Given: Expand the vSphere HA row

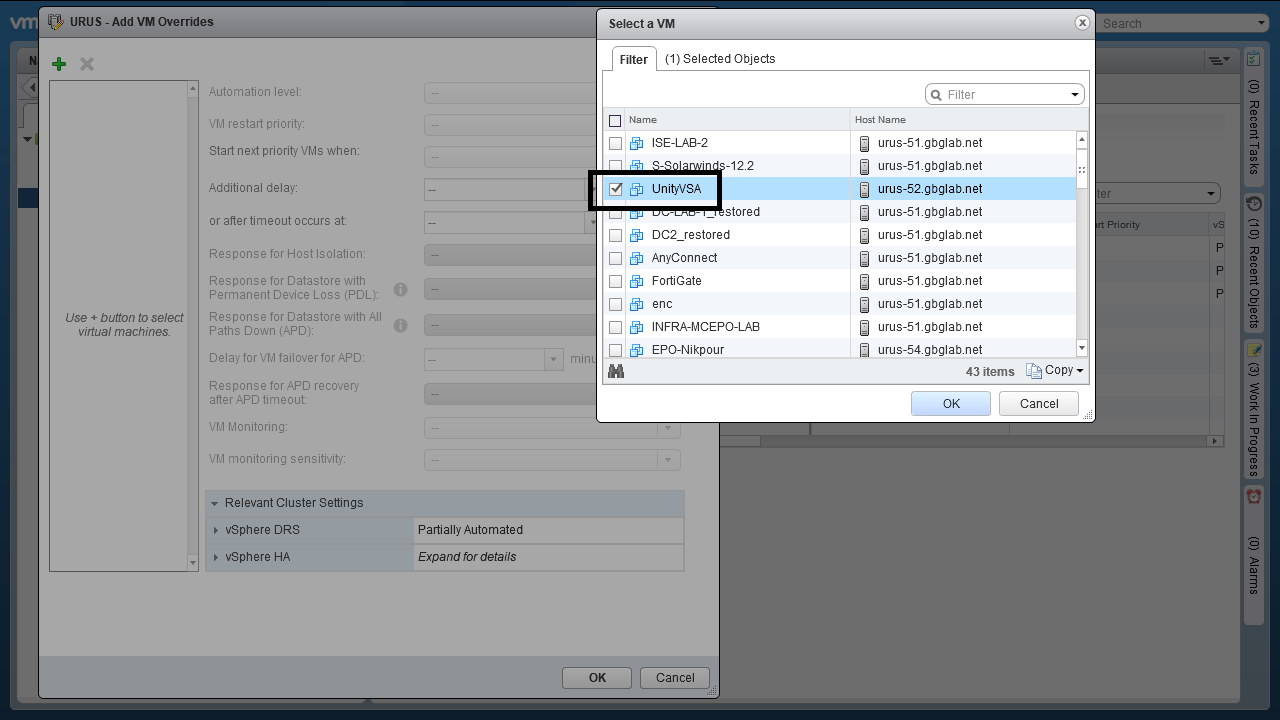Looking at the screenshot, I should [x=216, y=557].
